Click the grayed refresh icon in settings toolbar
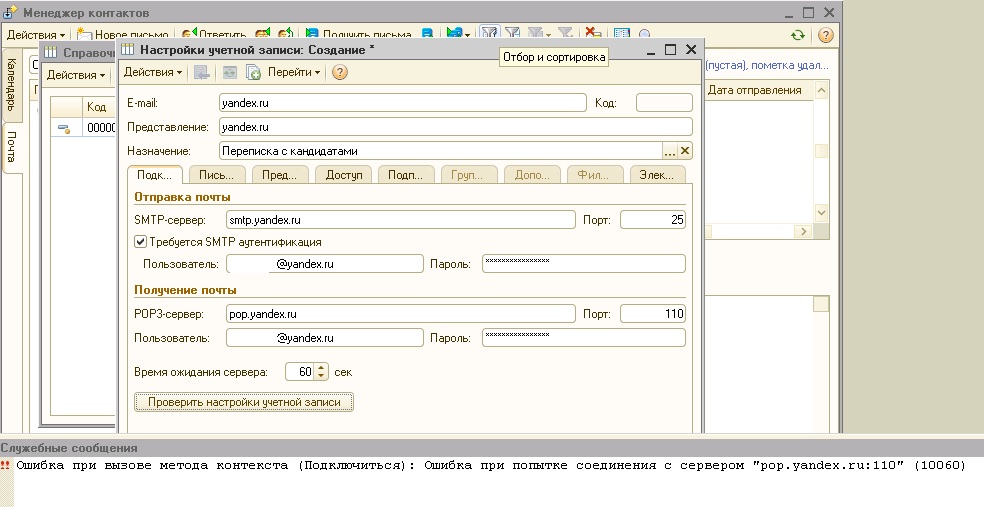Viewport: 984px width, 507px height. pyautogui.click(x=230, y=73)
